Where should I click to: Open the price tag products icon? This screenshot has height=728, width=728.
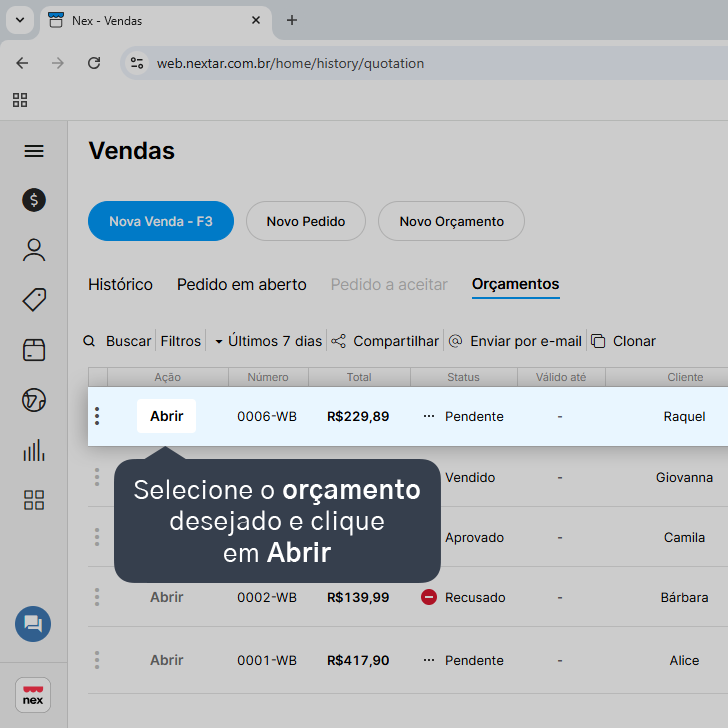tap(34, 300)
